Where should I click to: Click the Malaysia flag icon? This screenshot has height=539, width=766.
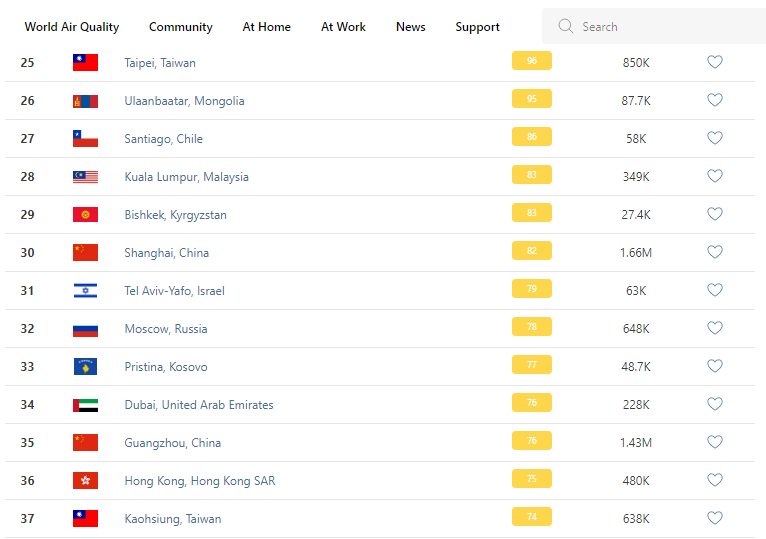tap(85, 177)
